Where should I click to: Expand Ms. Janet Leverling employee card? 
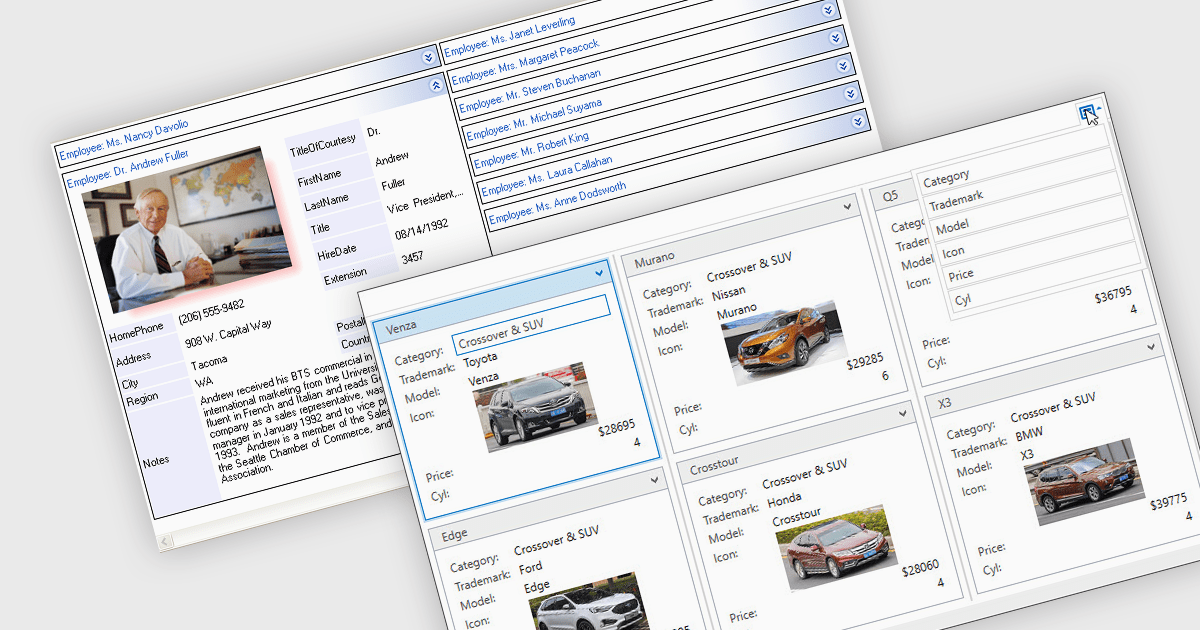[828, 10]
